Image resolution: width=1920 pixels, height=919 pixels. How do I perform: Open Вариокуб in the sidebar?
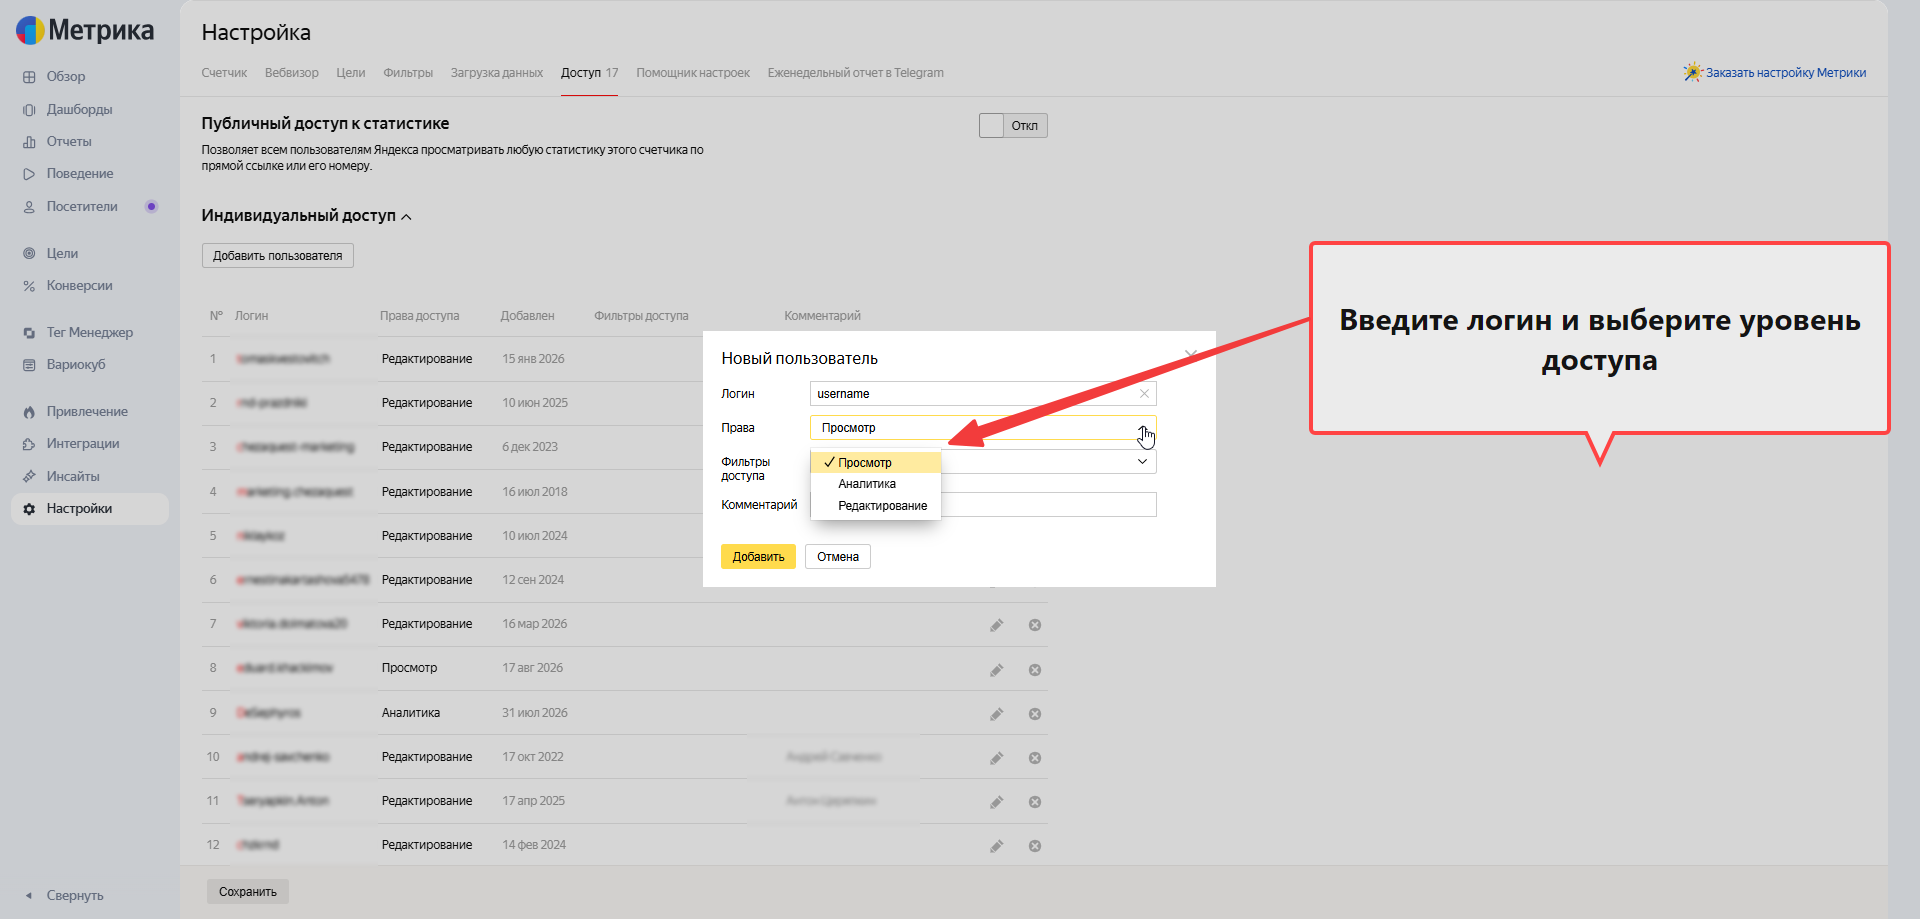tap(76, 365)
